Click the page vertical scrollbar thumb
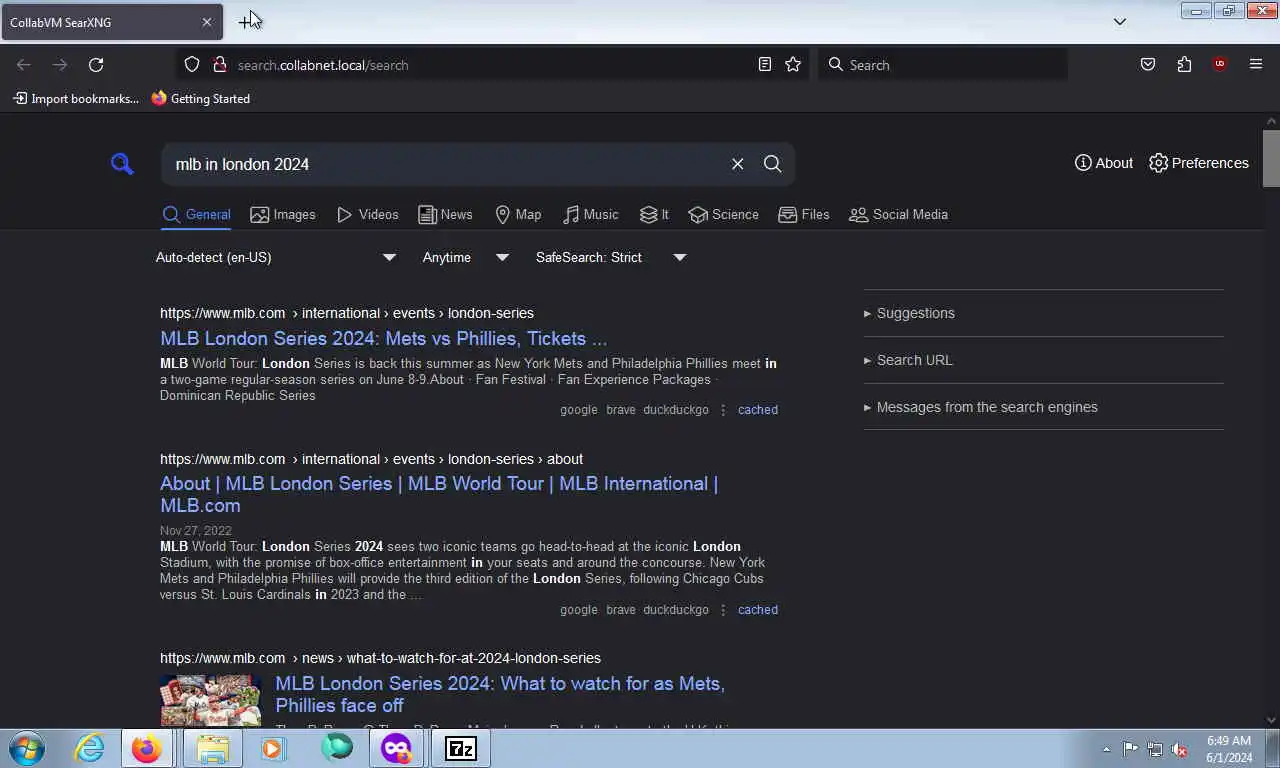The image size is (1280, 768). click(x=1271, y=158)
